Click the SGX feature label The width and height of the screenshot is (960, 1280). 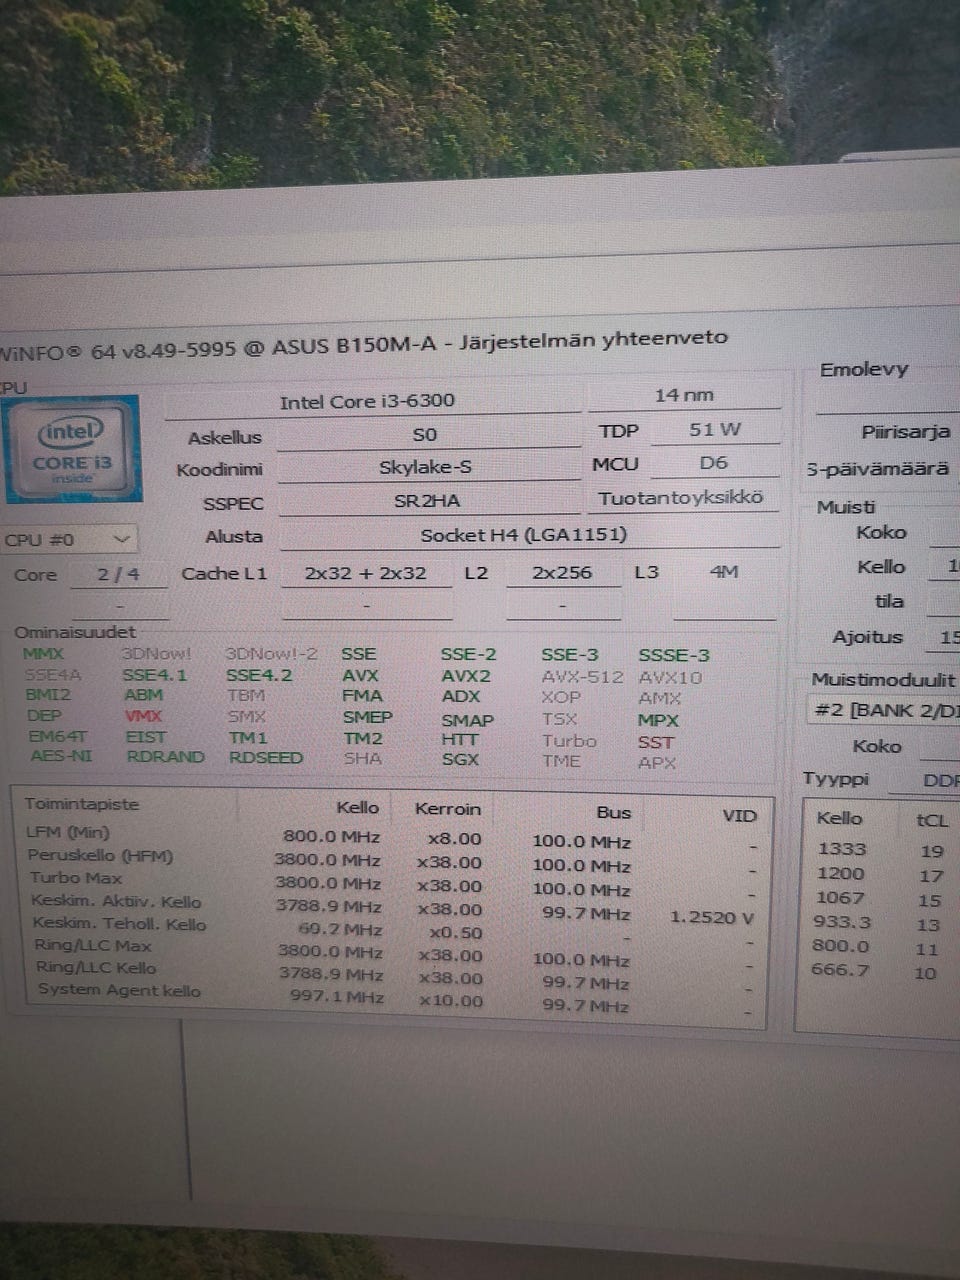point(460,759)
